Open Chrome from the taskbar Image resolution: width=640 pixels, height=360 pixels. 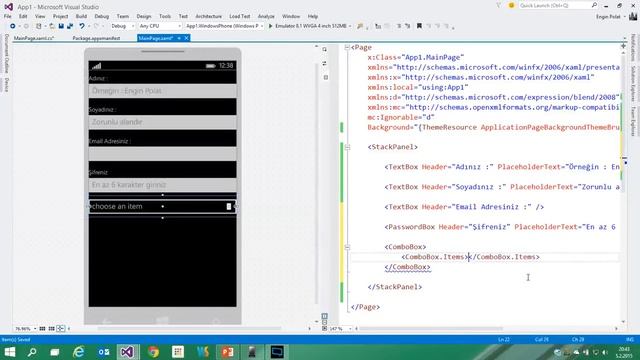153,352
